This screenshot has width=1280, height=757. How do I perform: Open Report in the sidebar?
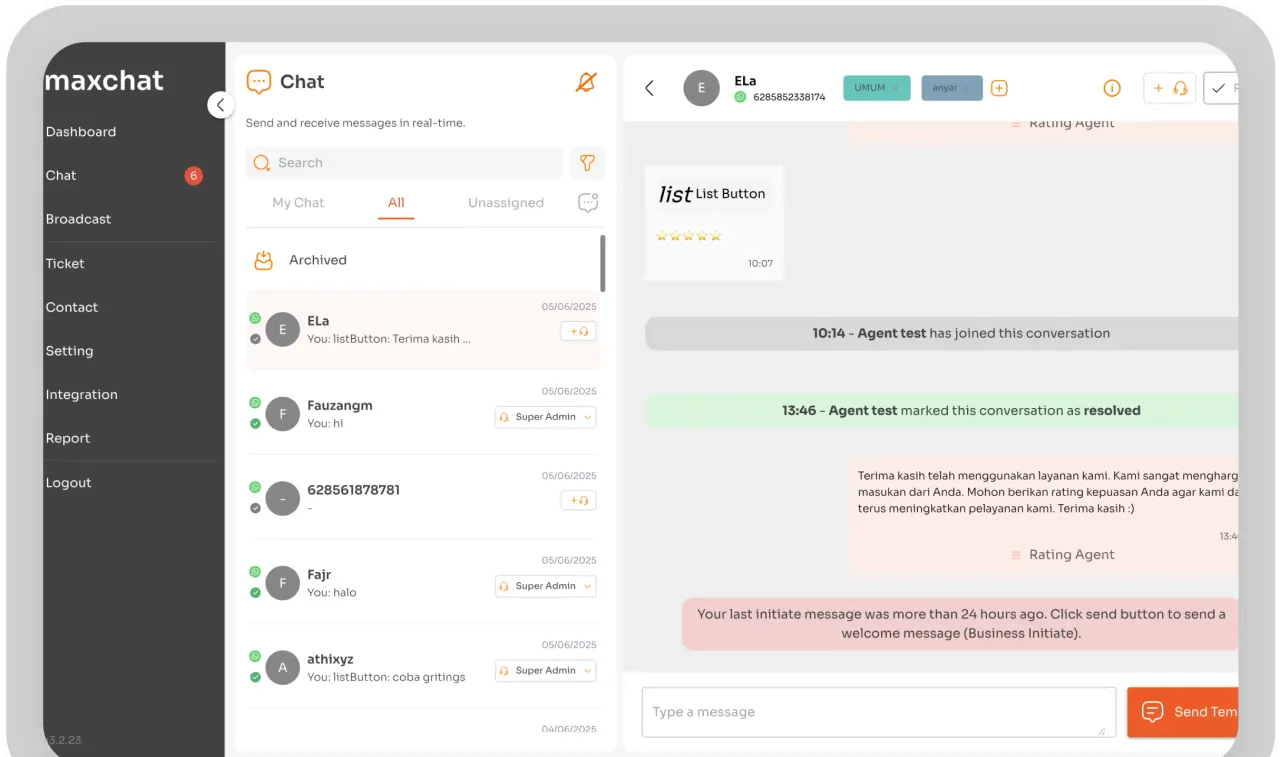(67, 438)
